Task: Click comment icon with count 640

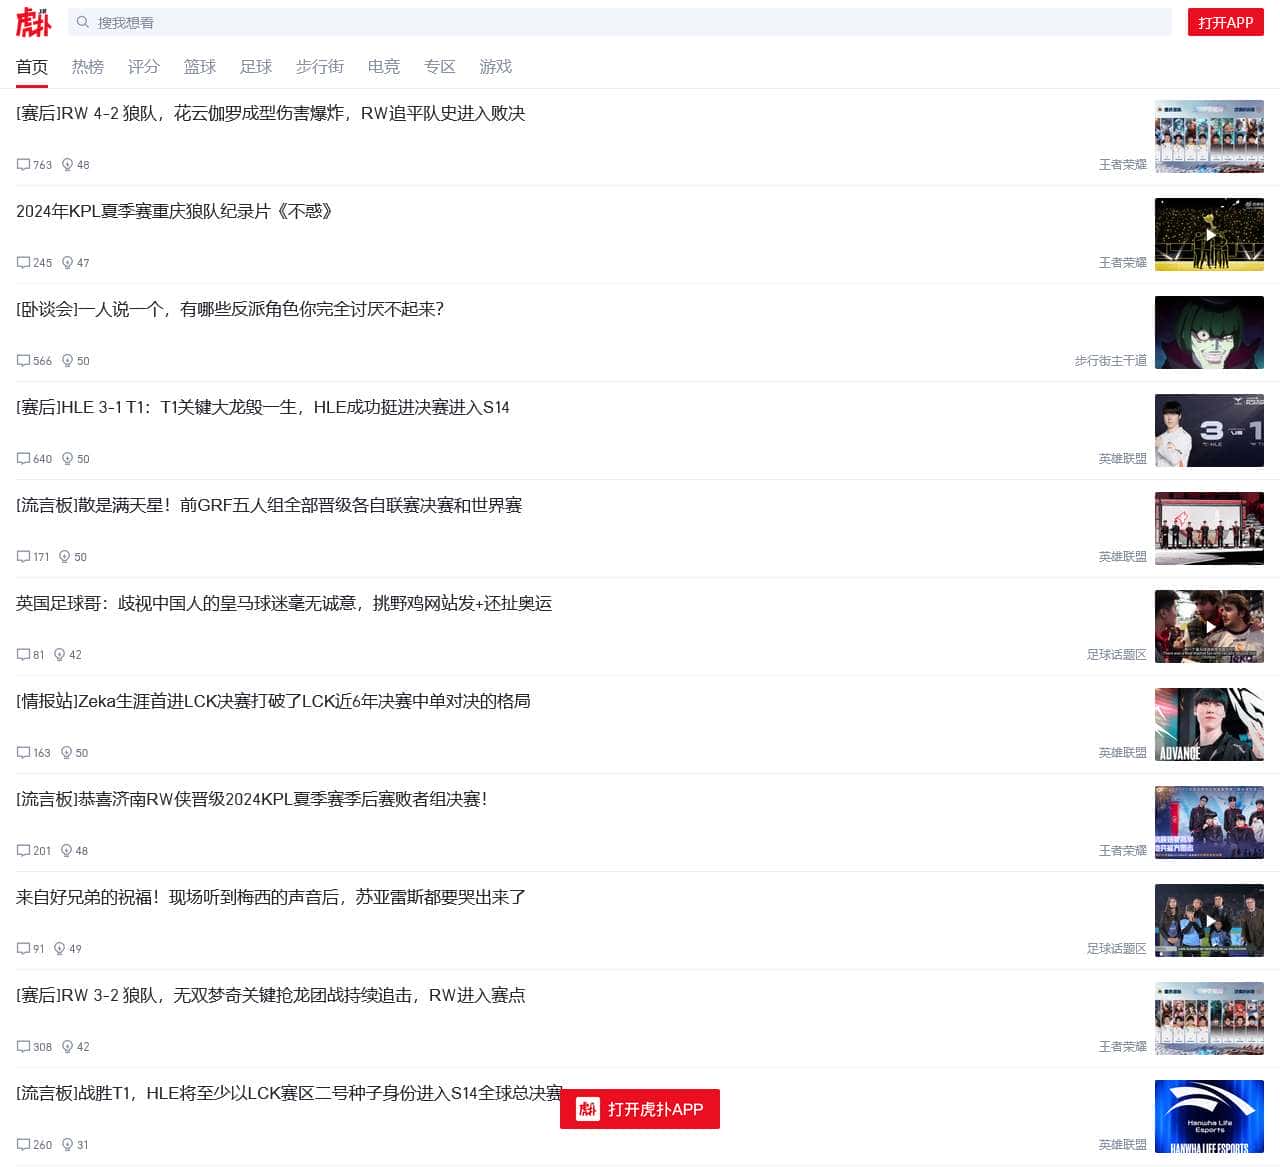Action: tap(23, 459)
